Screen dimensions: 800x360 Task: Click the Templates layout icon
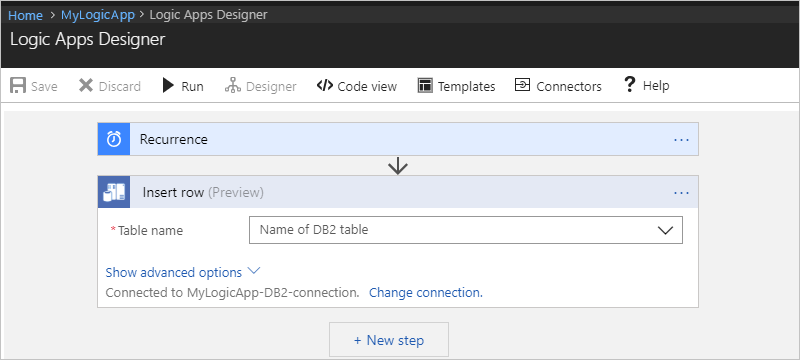[425, 86]
